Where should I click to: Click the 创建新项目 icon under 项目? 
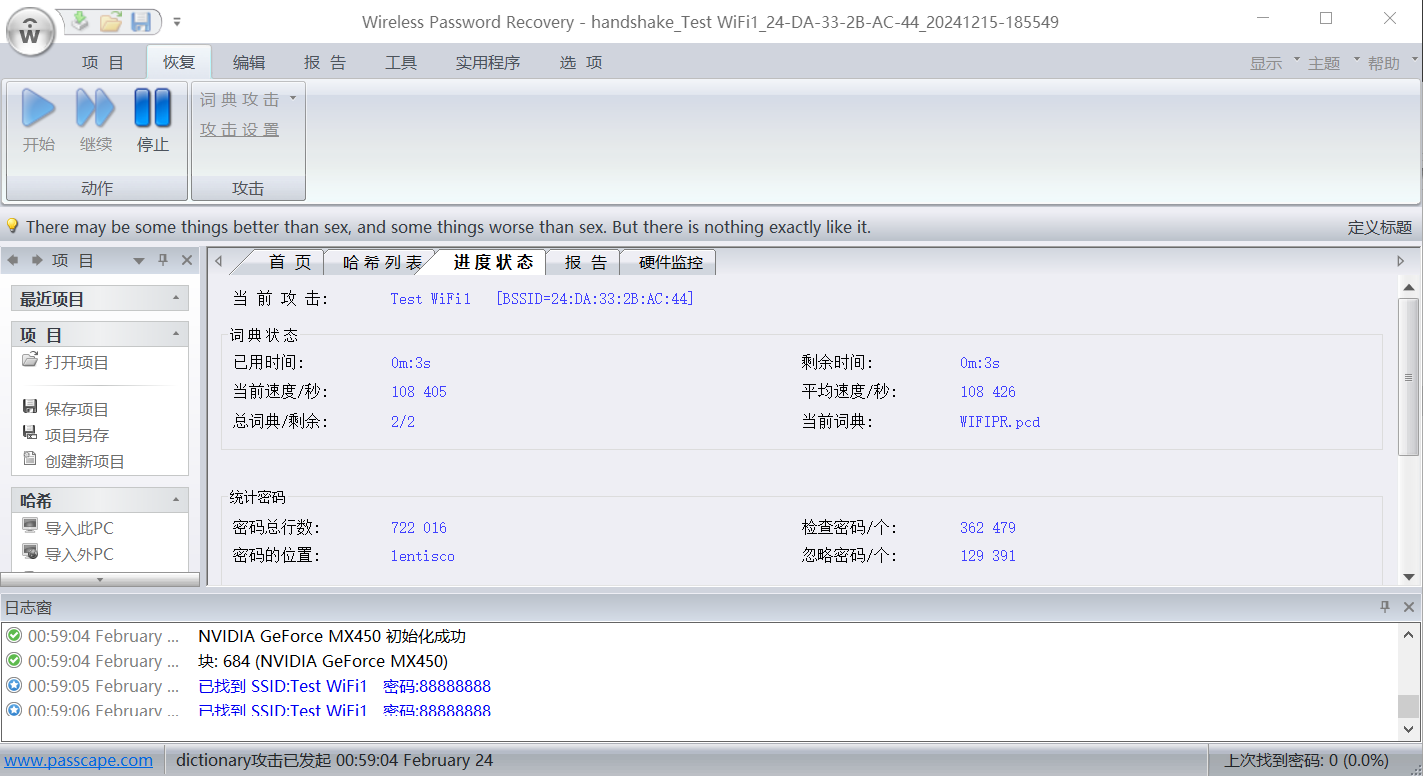30,461
